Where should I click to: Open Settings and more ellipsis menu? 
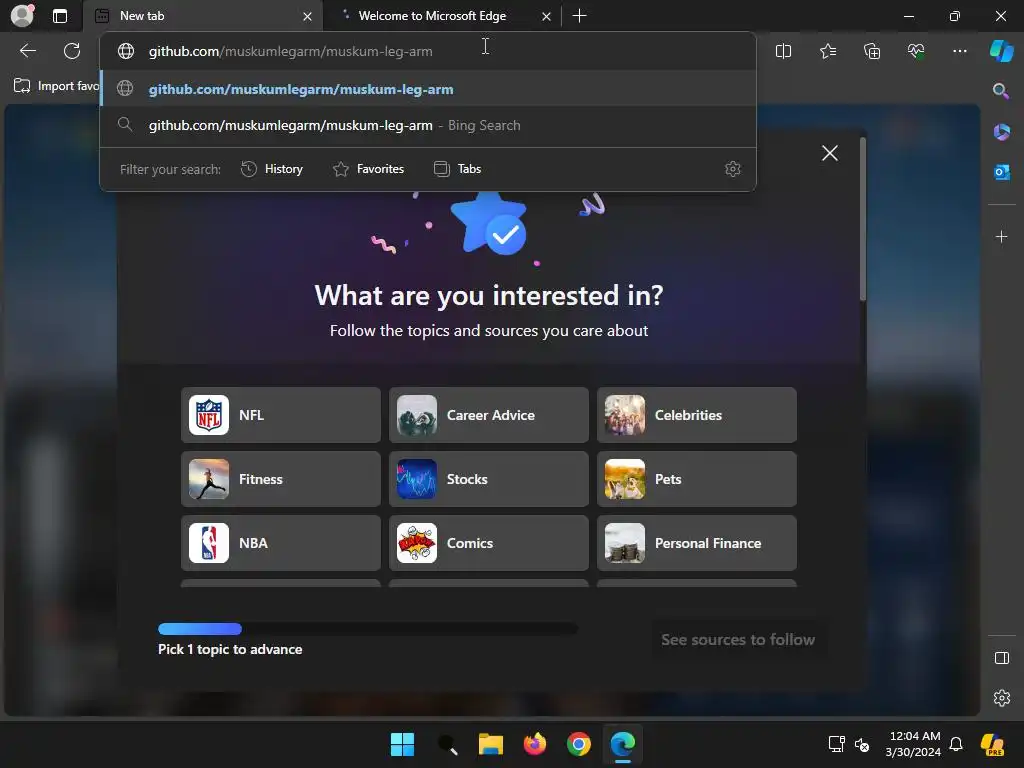[959, 51]
